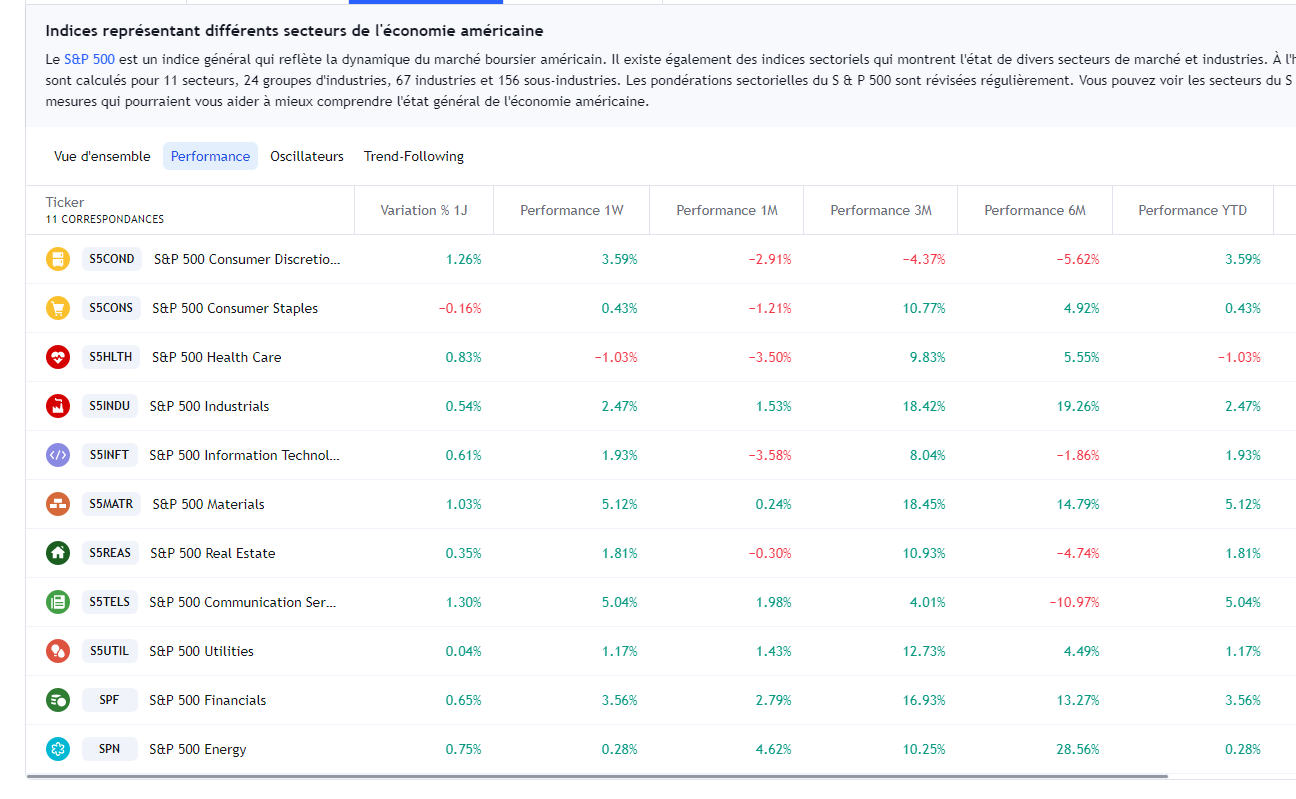Open S&P 500 Energy row name

click(x=198, y=750)
